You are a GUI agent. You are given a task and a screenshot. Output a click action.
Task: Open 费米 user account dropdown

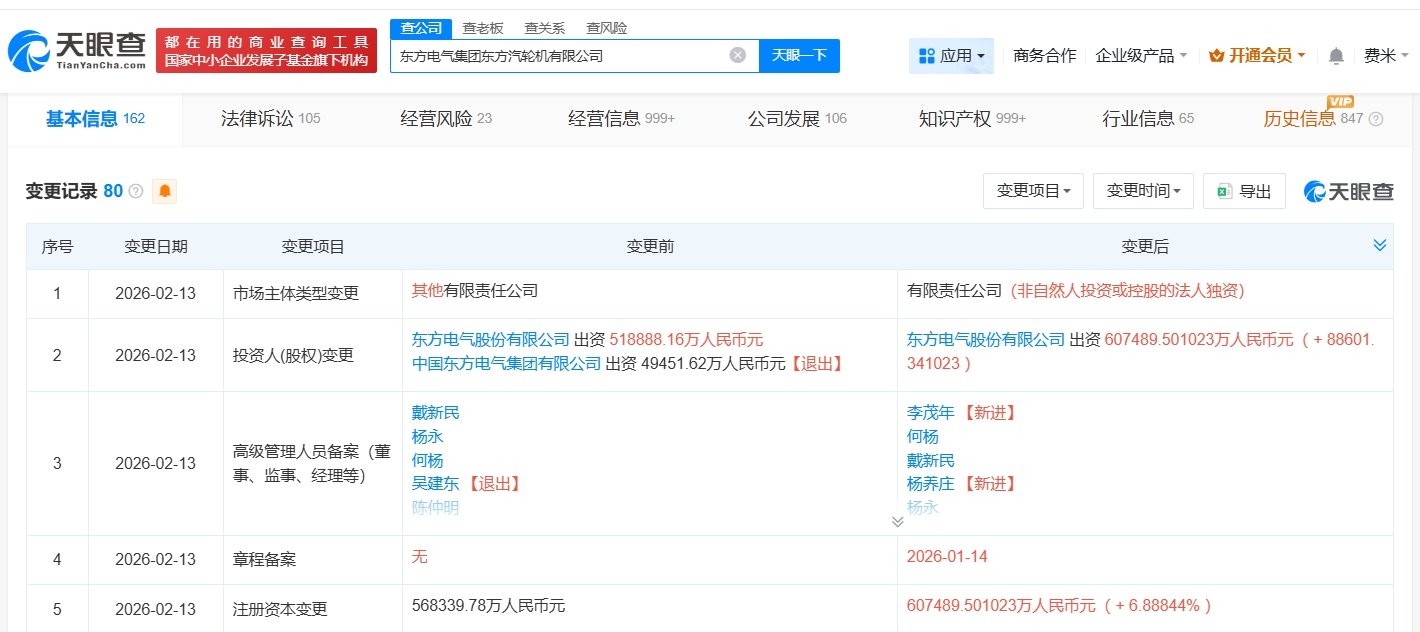click(1386, 56)
